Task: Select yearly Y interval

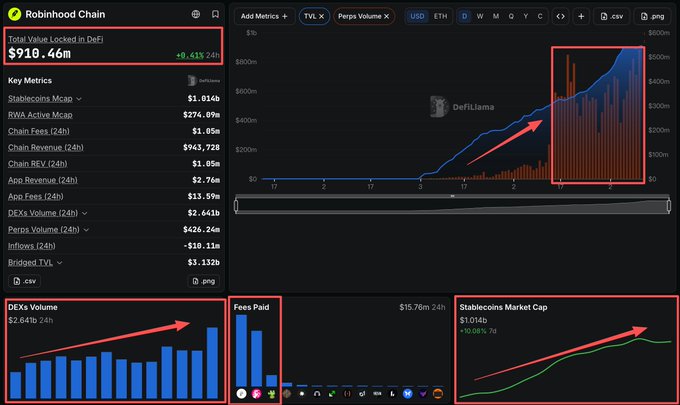Action: point(526,16)
